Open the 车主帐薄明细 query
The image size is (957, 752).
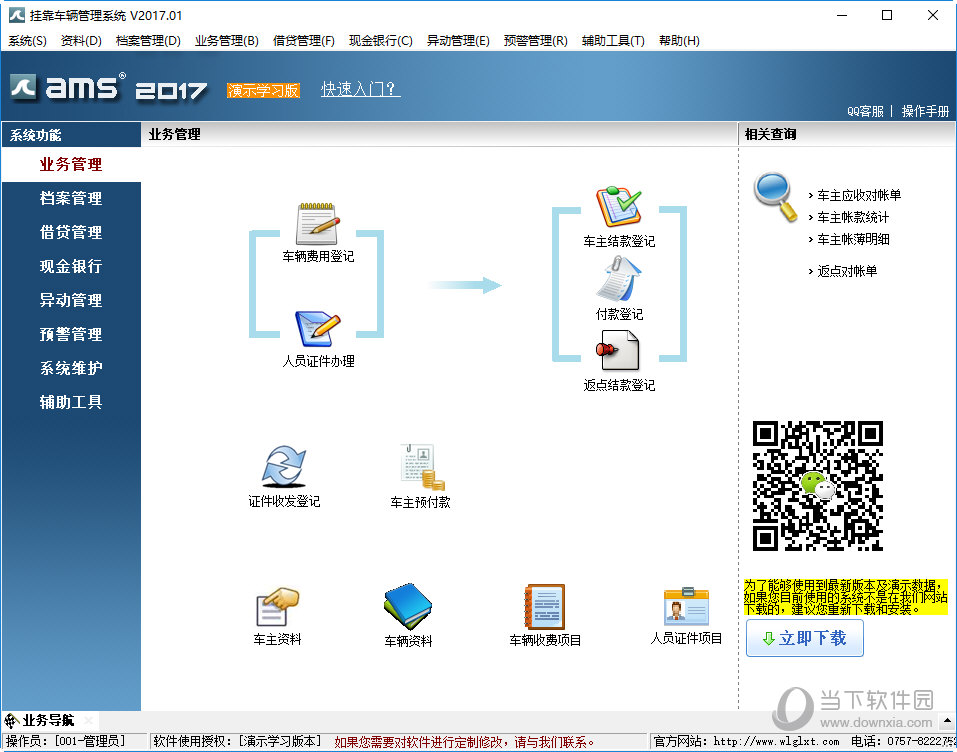click(853, 239)
